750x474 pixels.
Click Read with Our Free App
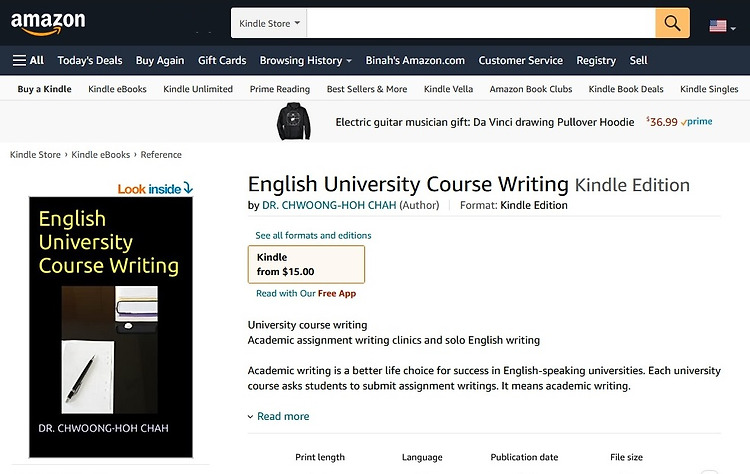[x=306, y=293]
